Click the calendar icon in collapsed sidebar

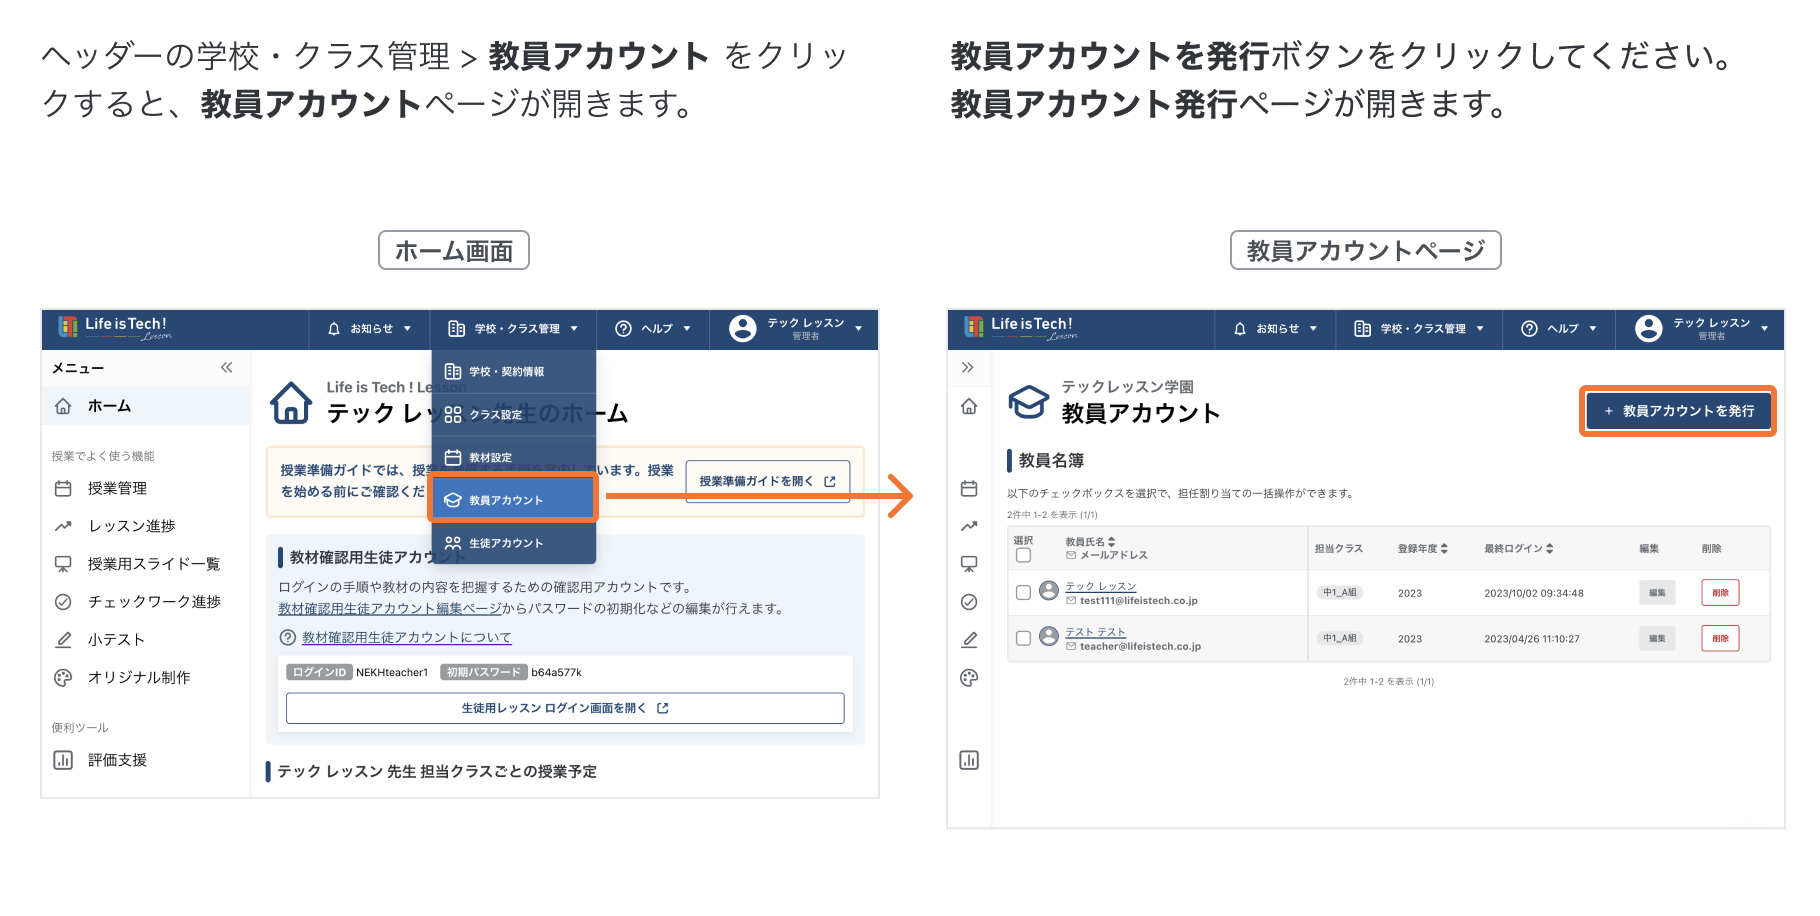968,488
